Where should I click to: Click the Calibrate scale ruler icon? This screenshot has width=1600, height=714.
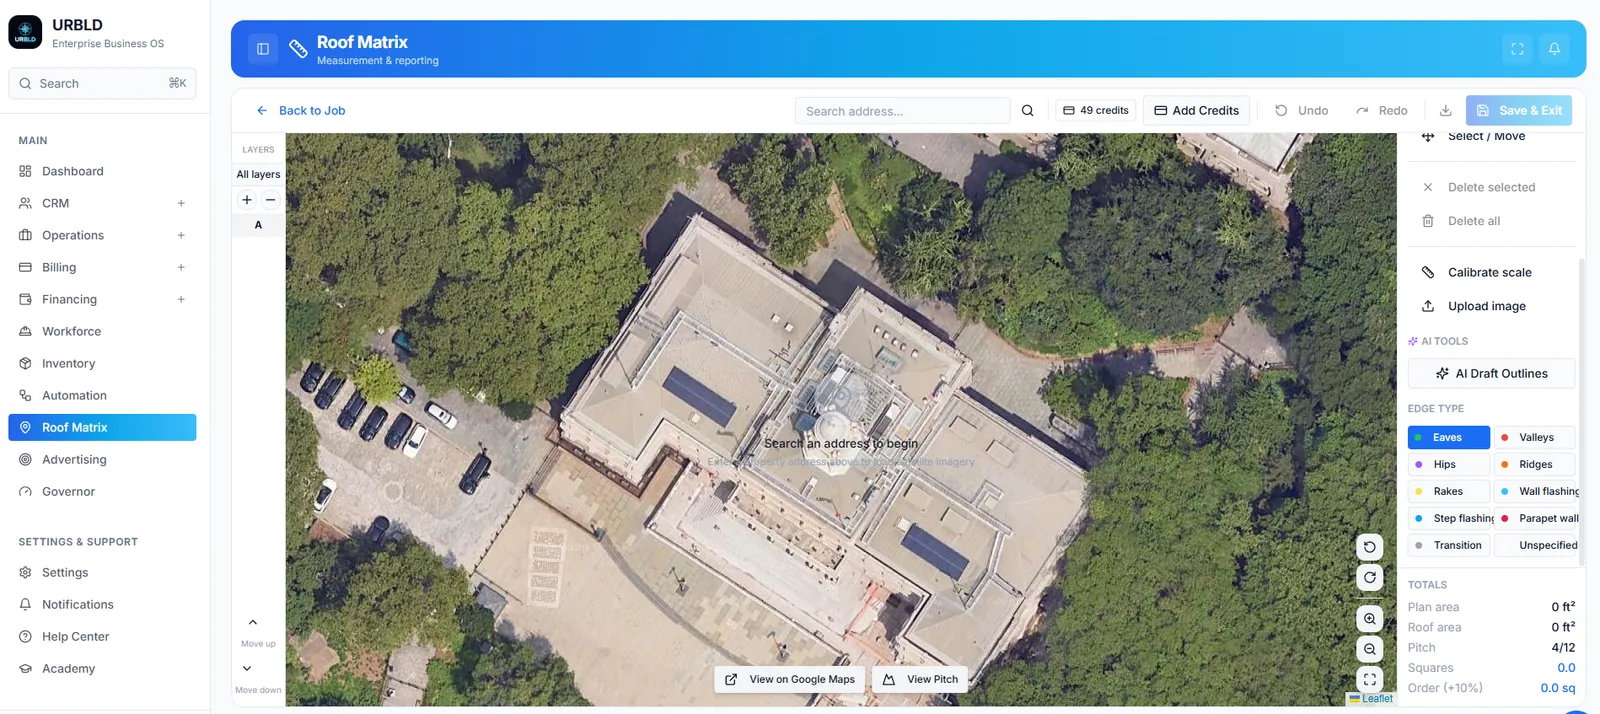[x=1428, y=272]
